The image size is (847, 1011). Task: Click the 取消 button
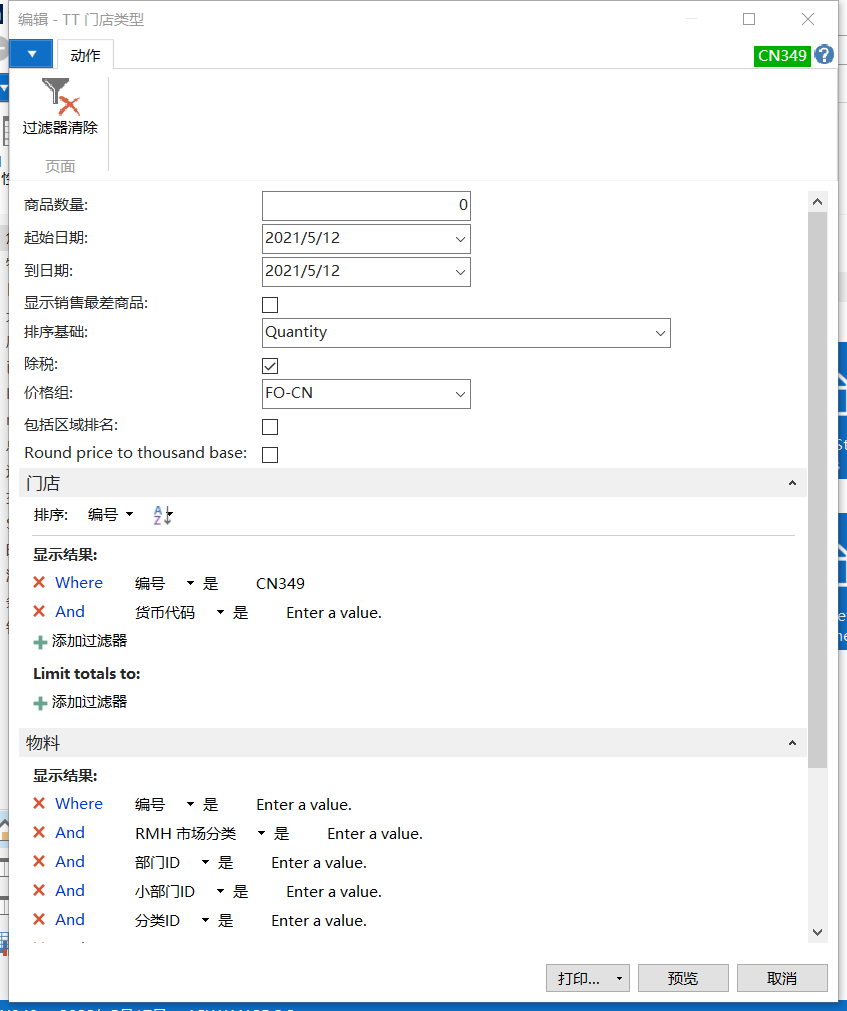coord(782,979)
